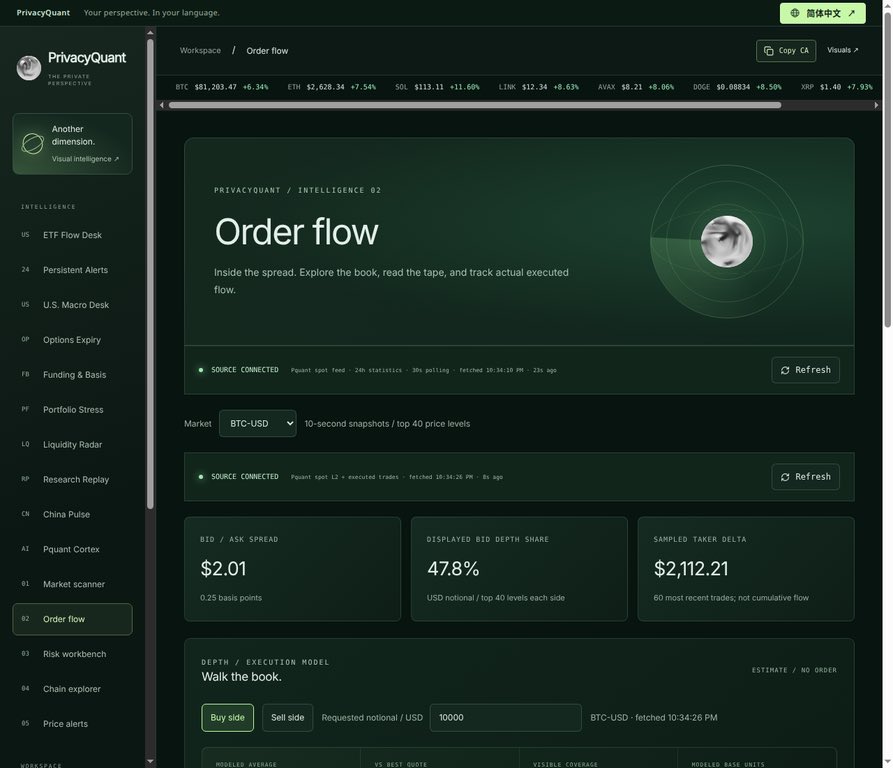Click the copy icon beside Copy CA
Viewport: 893px width, 768px height.
tap(768, 51)
